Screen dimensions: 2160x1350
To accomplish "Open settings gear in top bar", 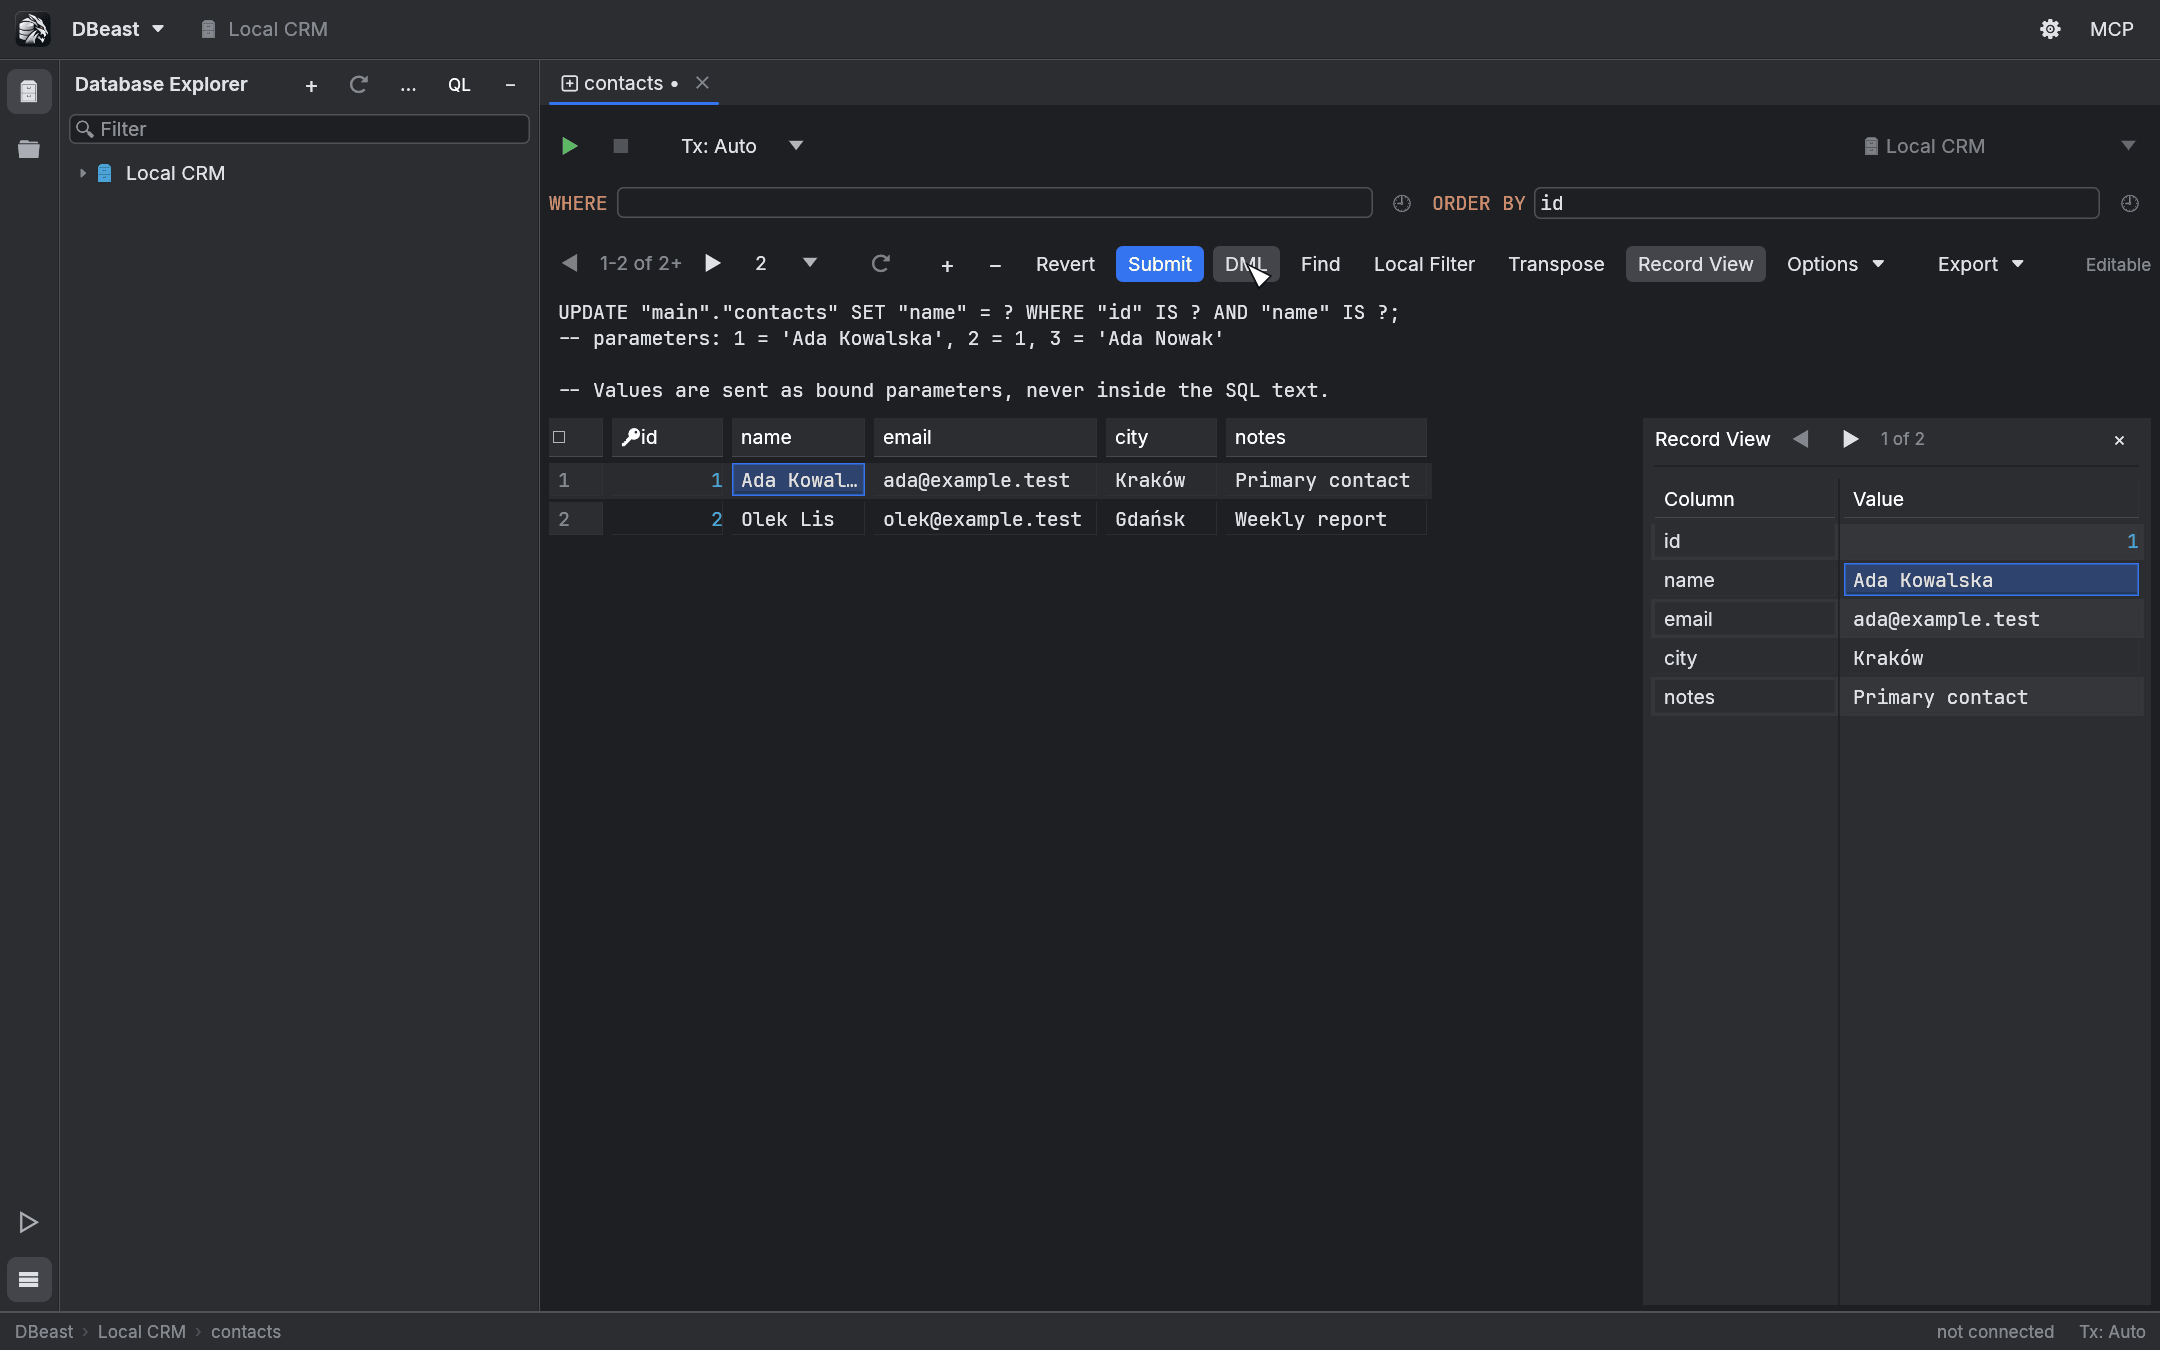I will point(2050,29).
